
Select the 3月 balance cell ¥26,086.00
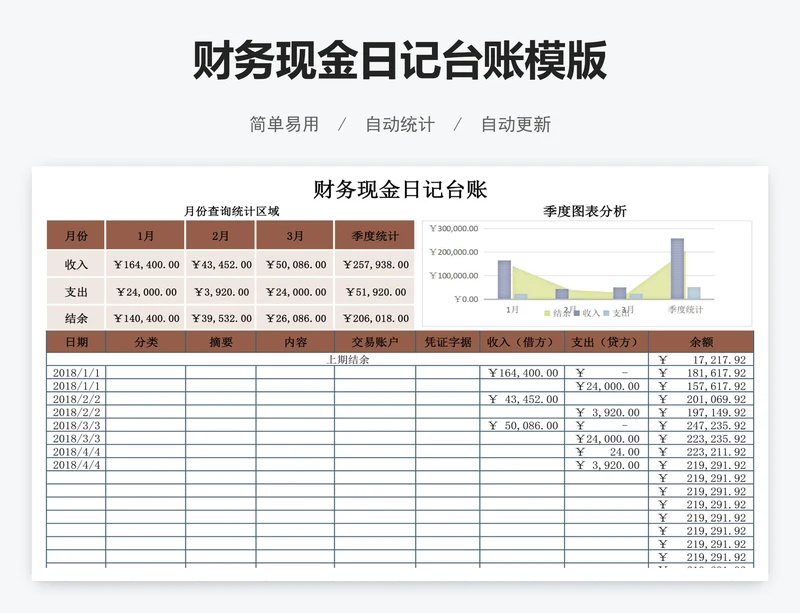295,318
